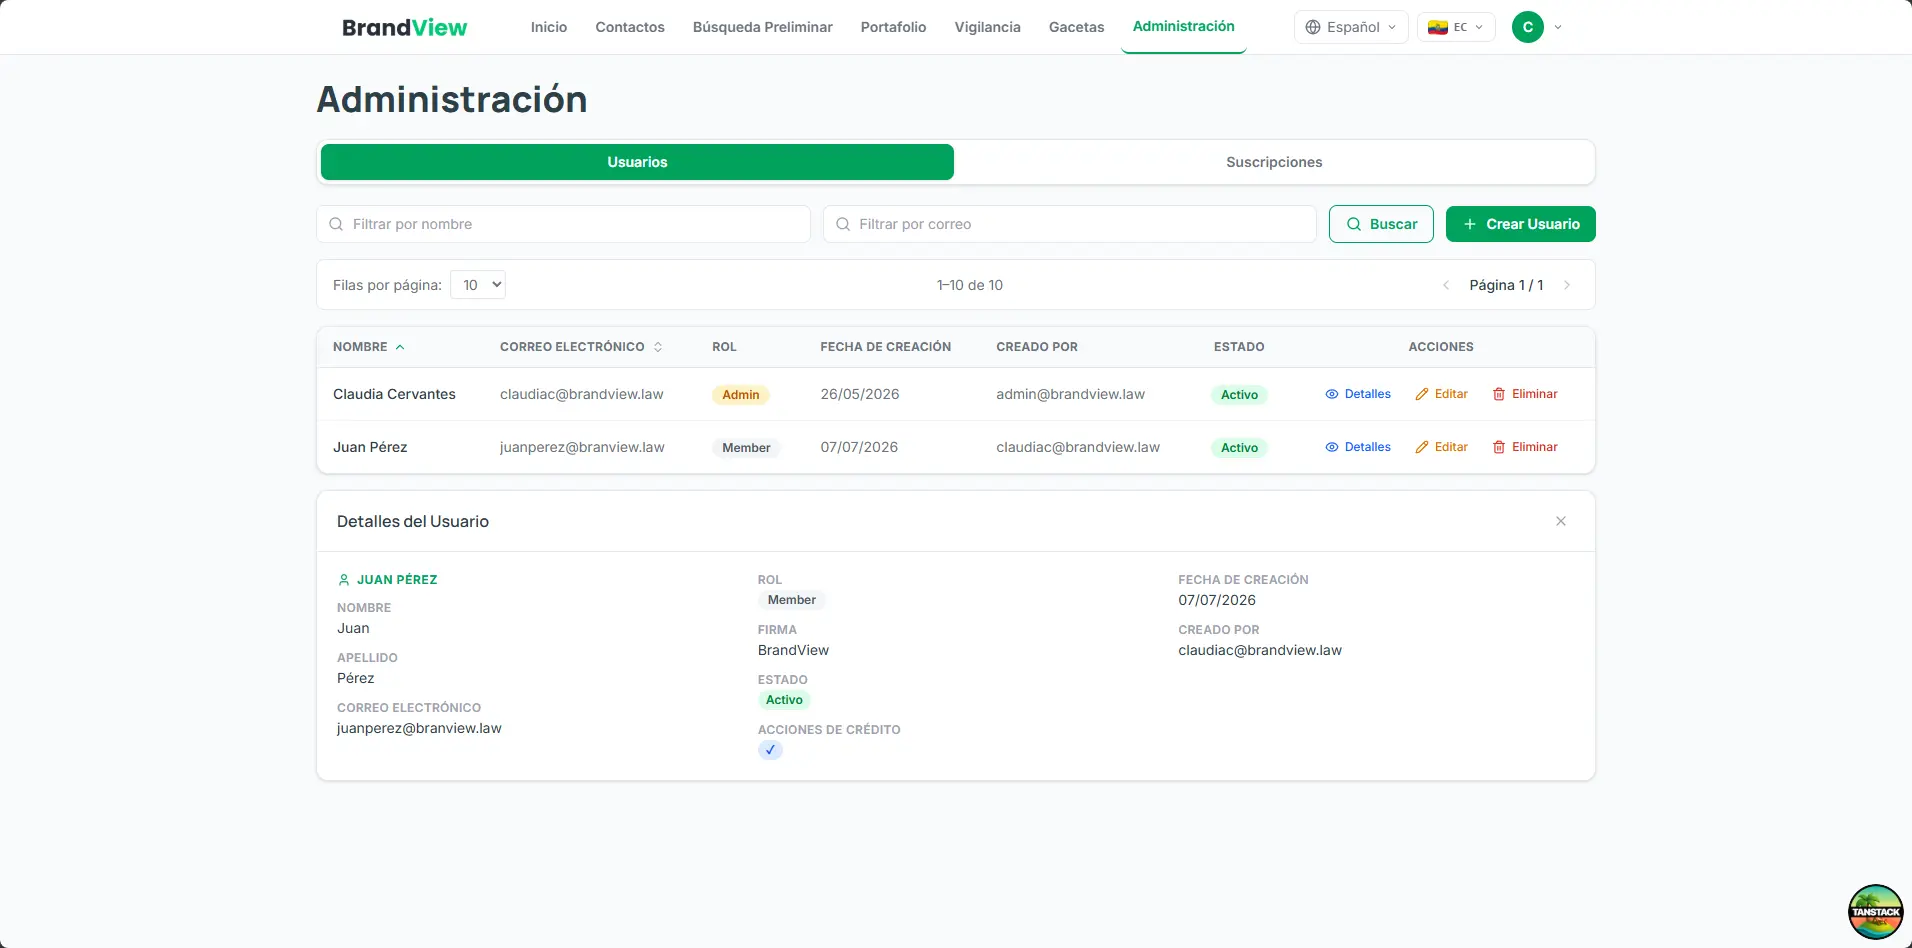Image resolution: width=1912 pixels, height=948 pixels.
Task: Click Activo badge in Claudia Cervantes row
Action: [x=1239, y=395]
